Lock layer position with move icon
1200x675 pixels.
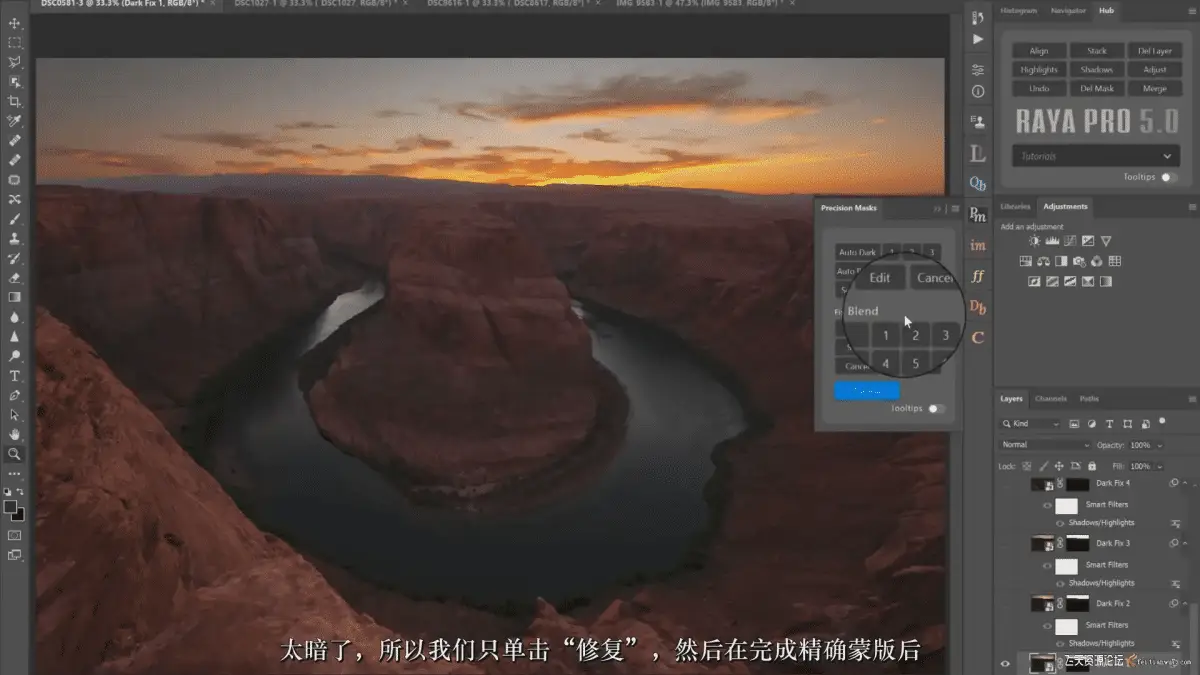coord(1059,466)
